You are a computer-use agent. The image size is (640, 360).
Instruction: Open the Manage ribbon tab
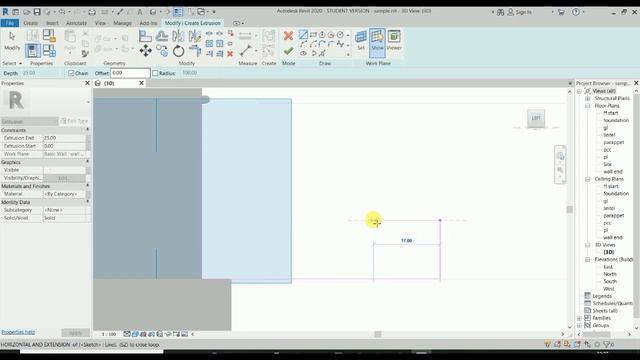(122, 23)
